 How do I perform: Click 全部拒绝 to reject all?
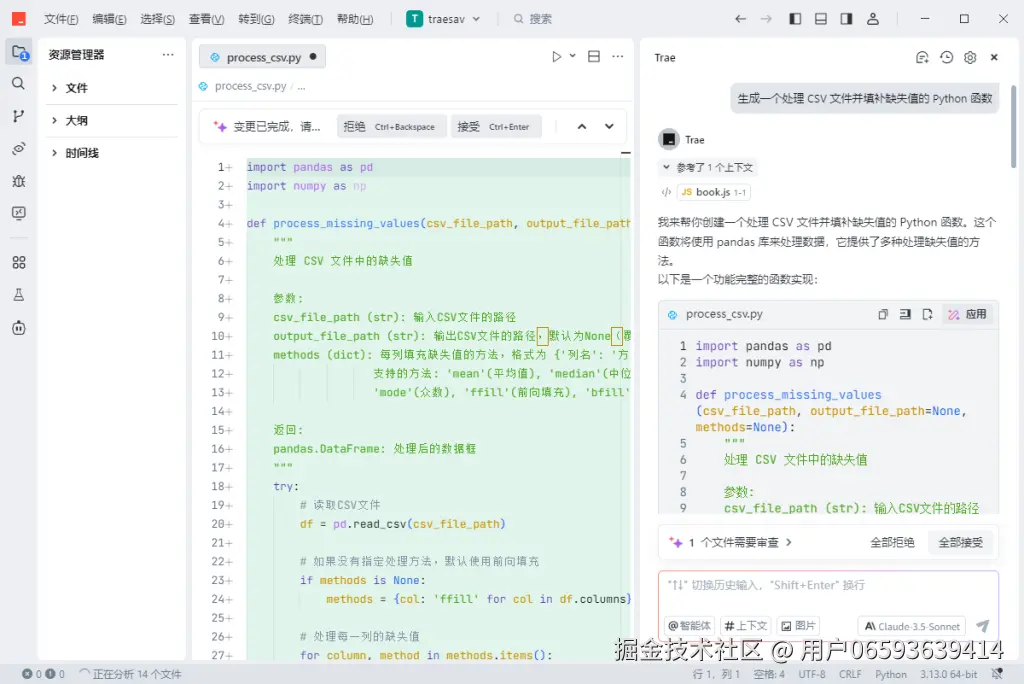pos(892,542)
